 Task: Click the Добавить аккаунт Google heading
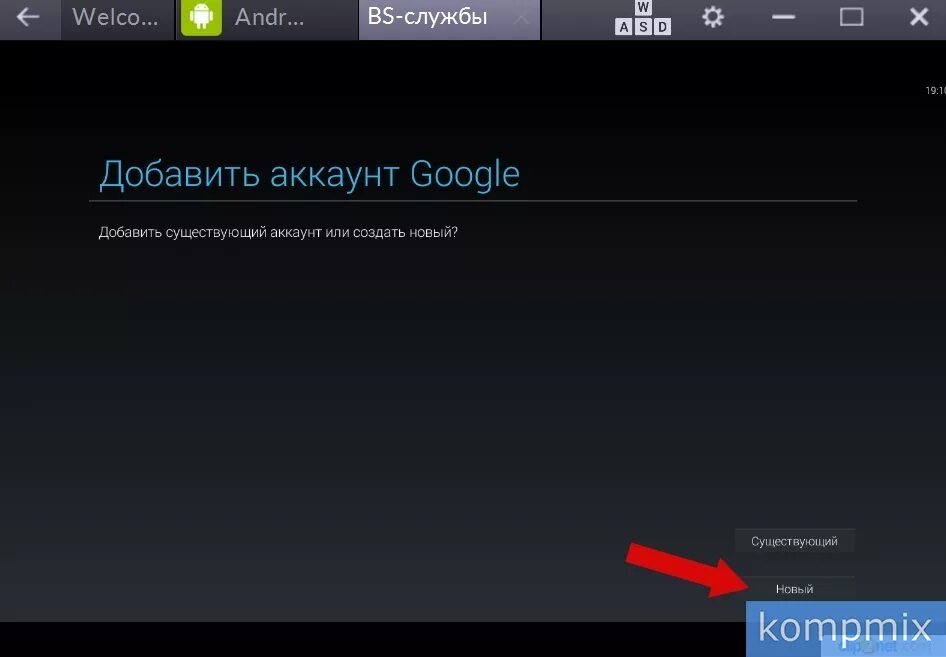pyautogui.click(x=309, y=175)
